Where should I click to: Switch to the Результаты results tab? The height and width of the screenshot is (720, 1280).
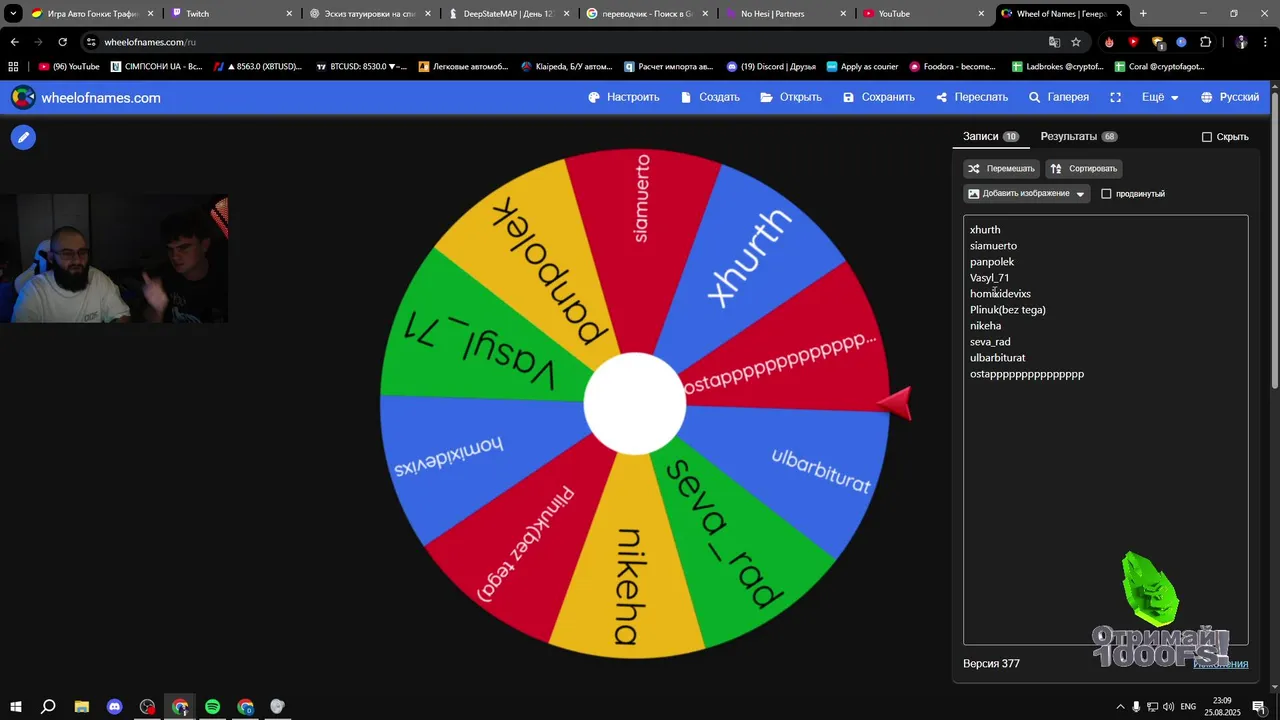point(1079,136)
